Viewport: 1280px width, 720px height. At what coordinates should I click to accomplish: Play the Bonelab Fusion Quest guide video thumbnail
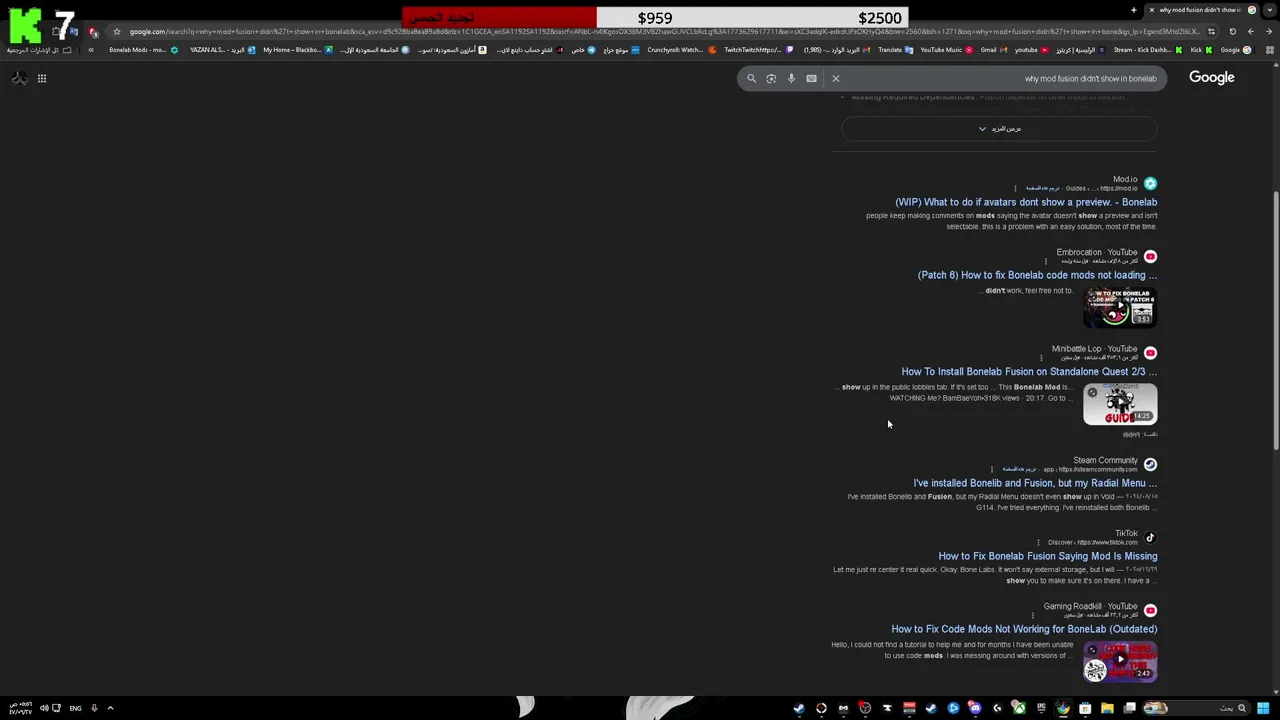click(1120, 404)
